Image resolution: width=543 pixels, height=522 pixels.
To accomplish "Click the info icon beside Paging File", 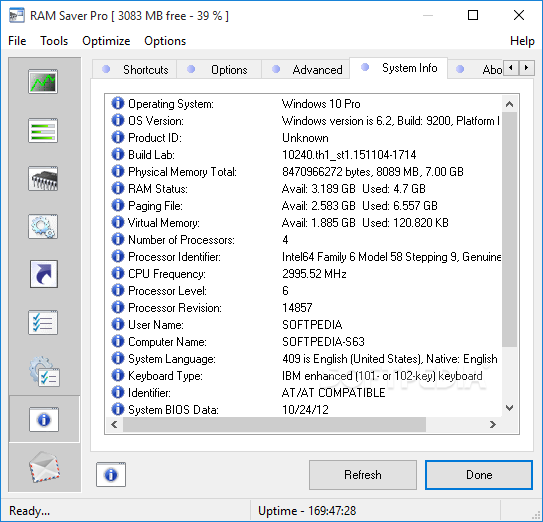I will tap(118, 205).
